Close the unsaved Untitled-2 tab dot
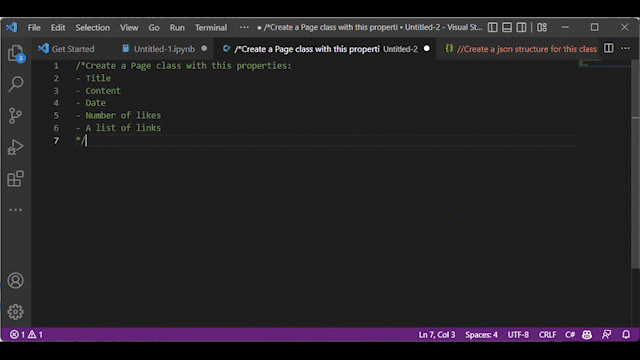Screen dimensions: 640x360 pos(427,49)
